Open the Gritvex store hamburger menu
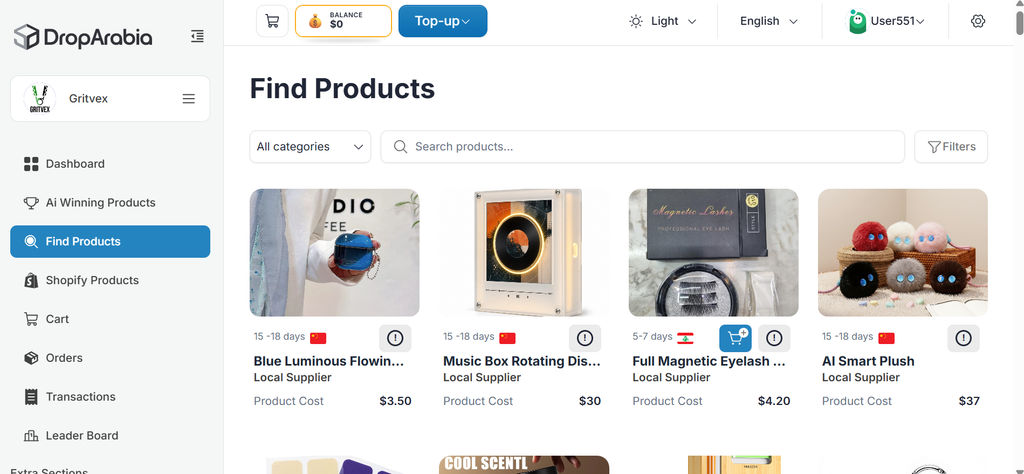1024x474 pixels. [189, 99]
